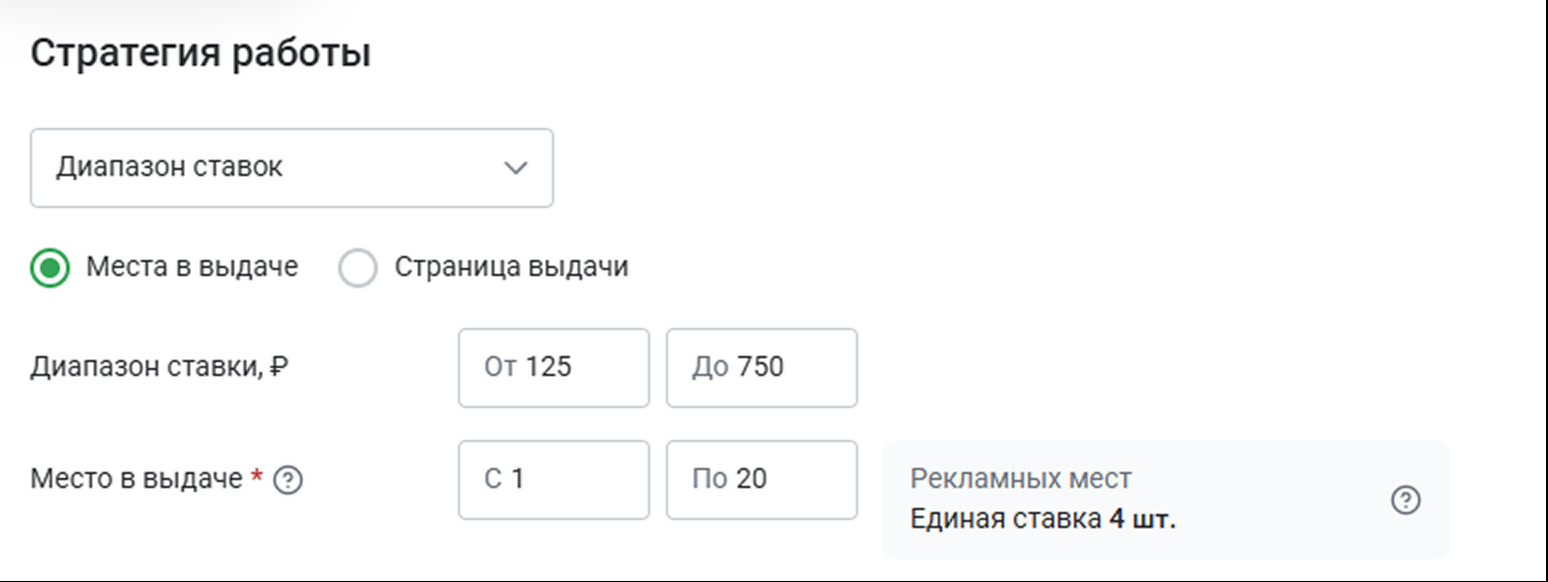Image resolution: width=1548 pixels, height=582 pixels.
Task: Click the Стратегия работы section heading
Action: [201, 54]
